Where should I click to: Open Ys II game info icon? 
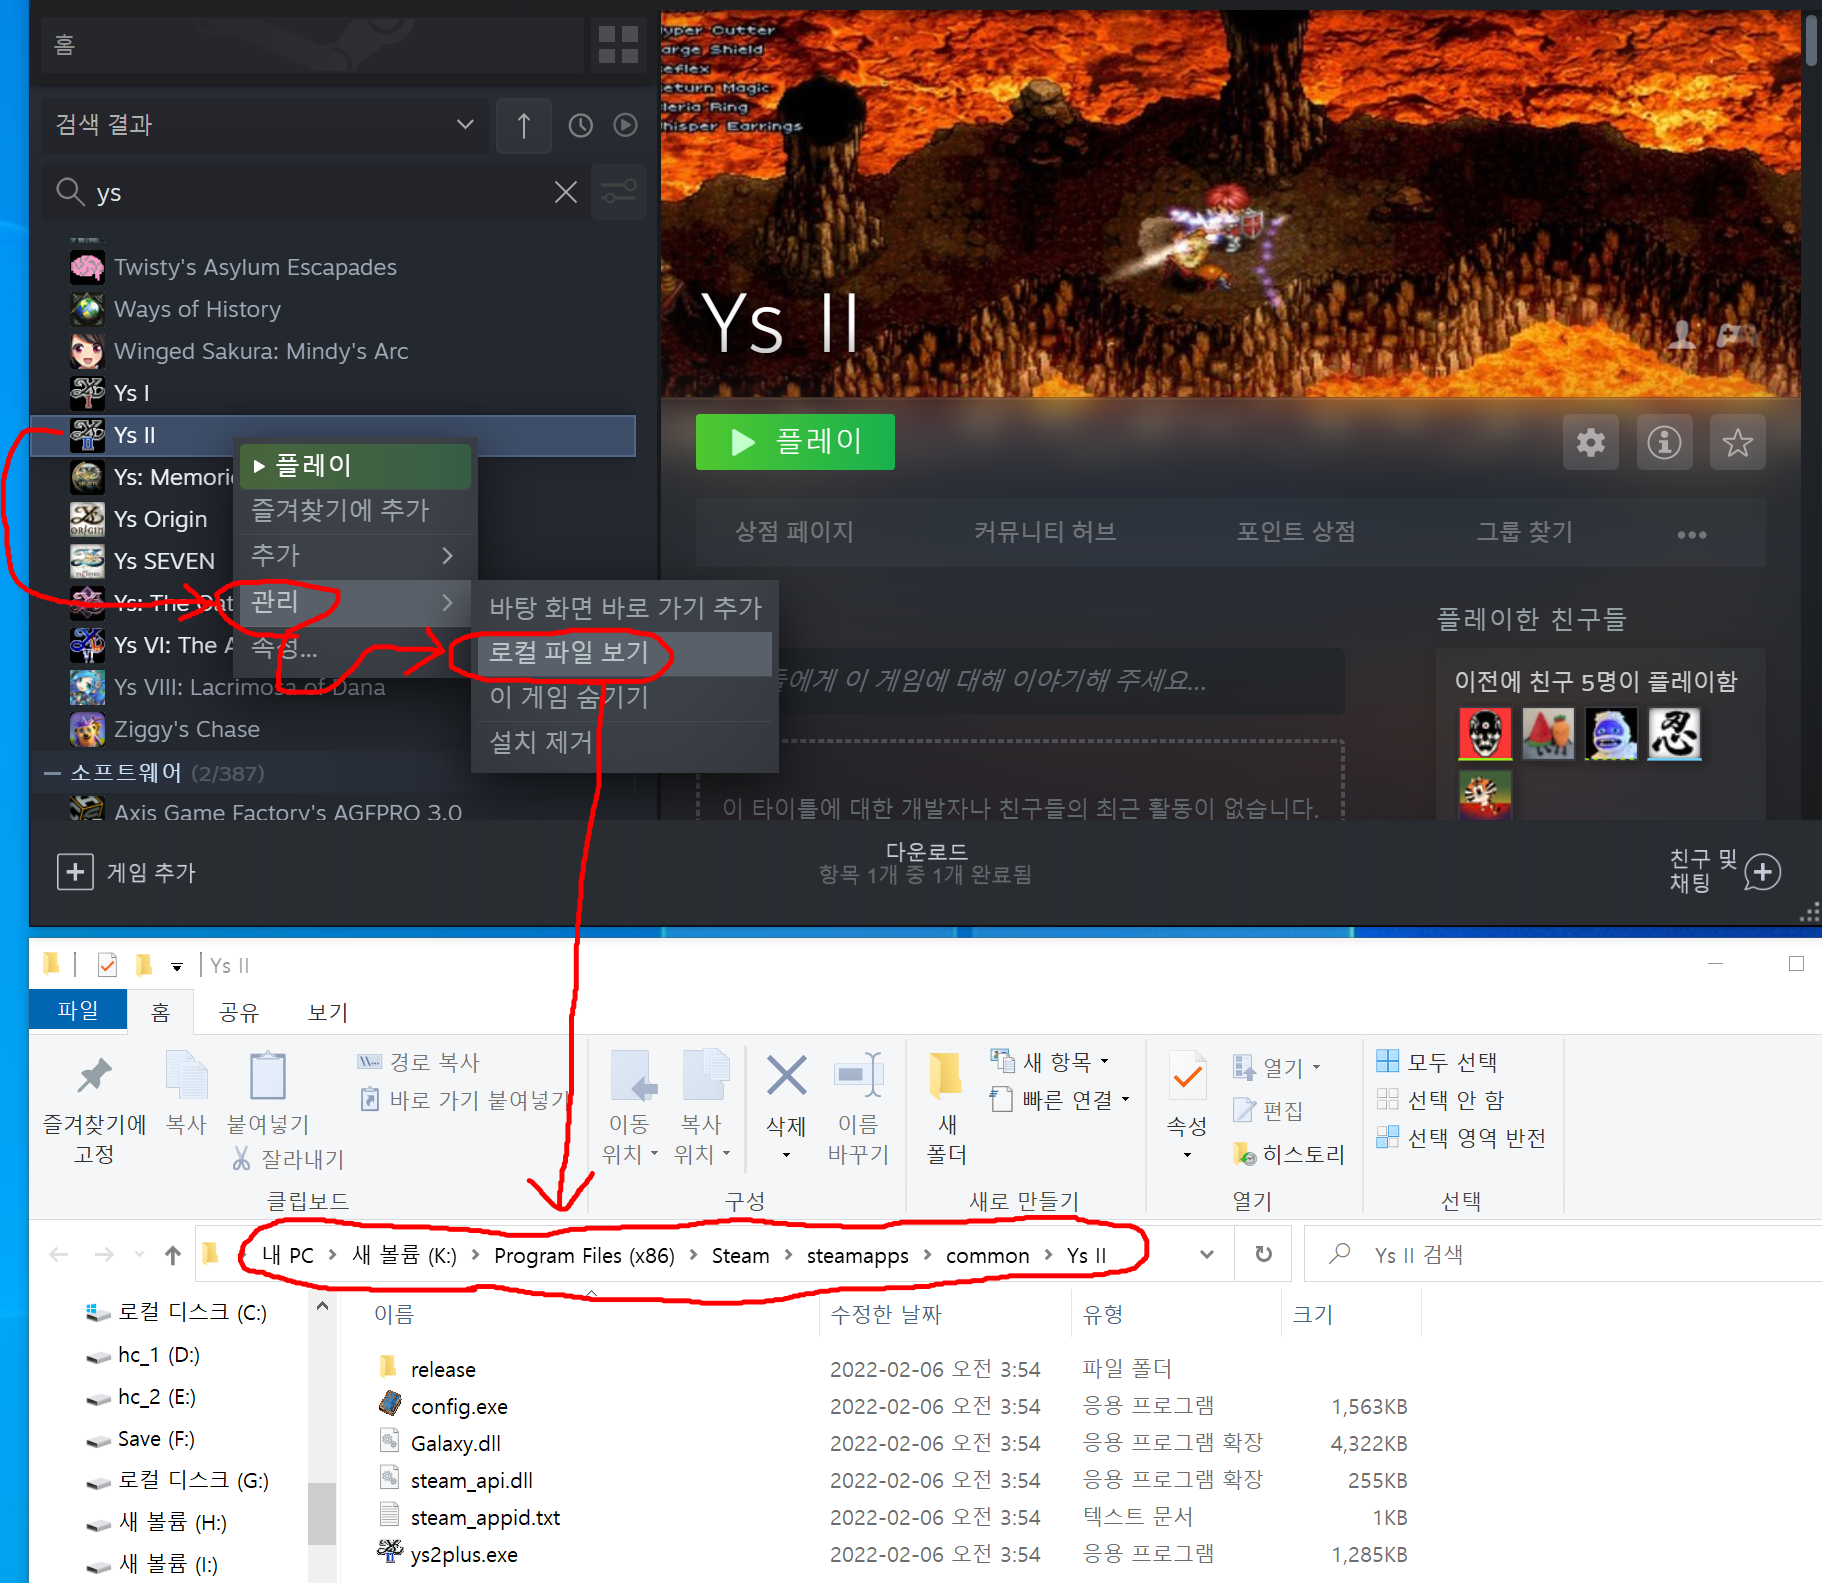coord(1664,442)
